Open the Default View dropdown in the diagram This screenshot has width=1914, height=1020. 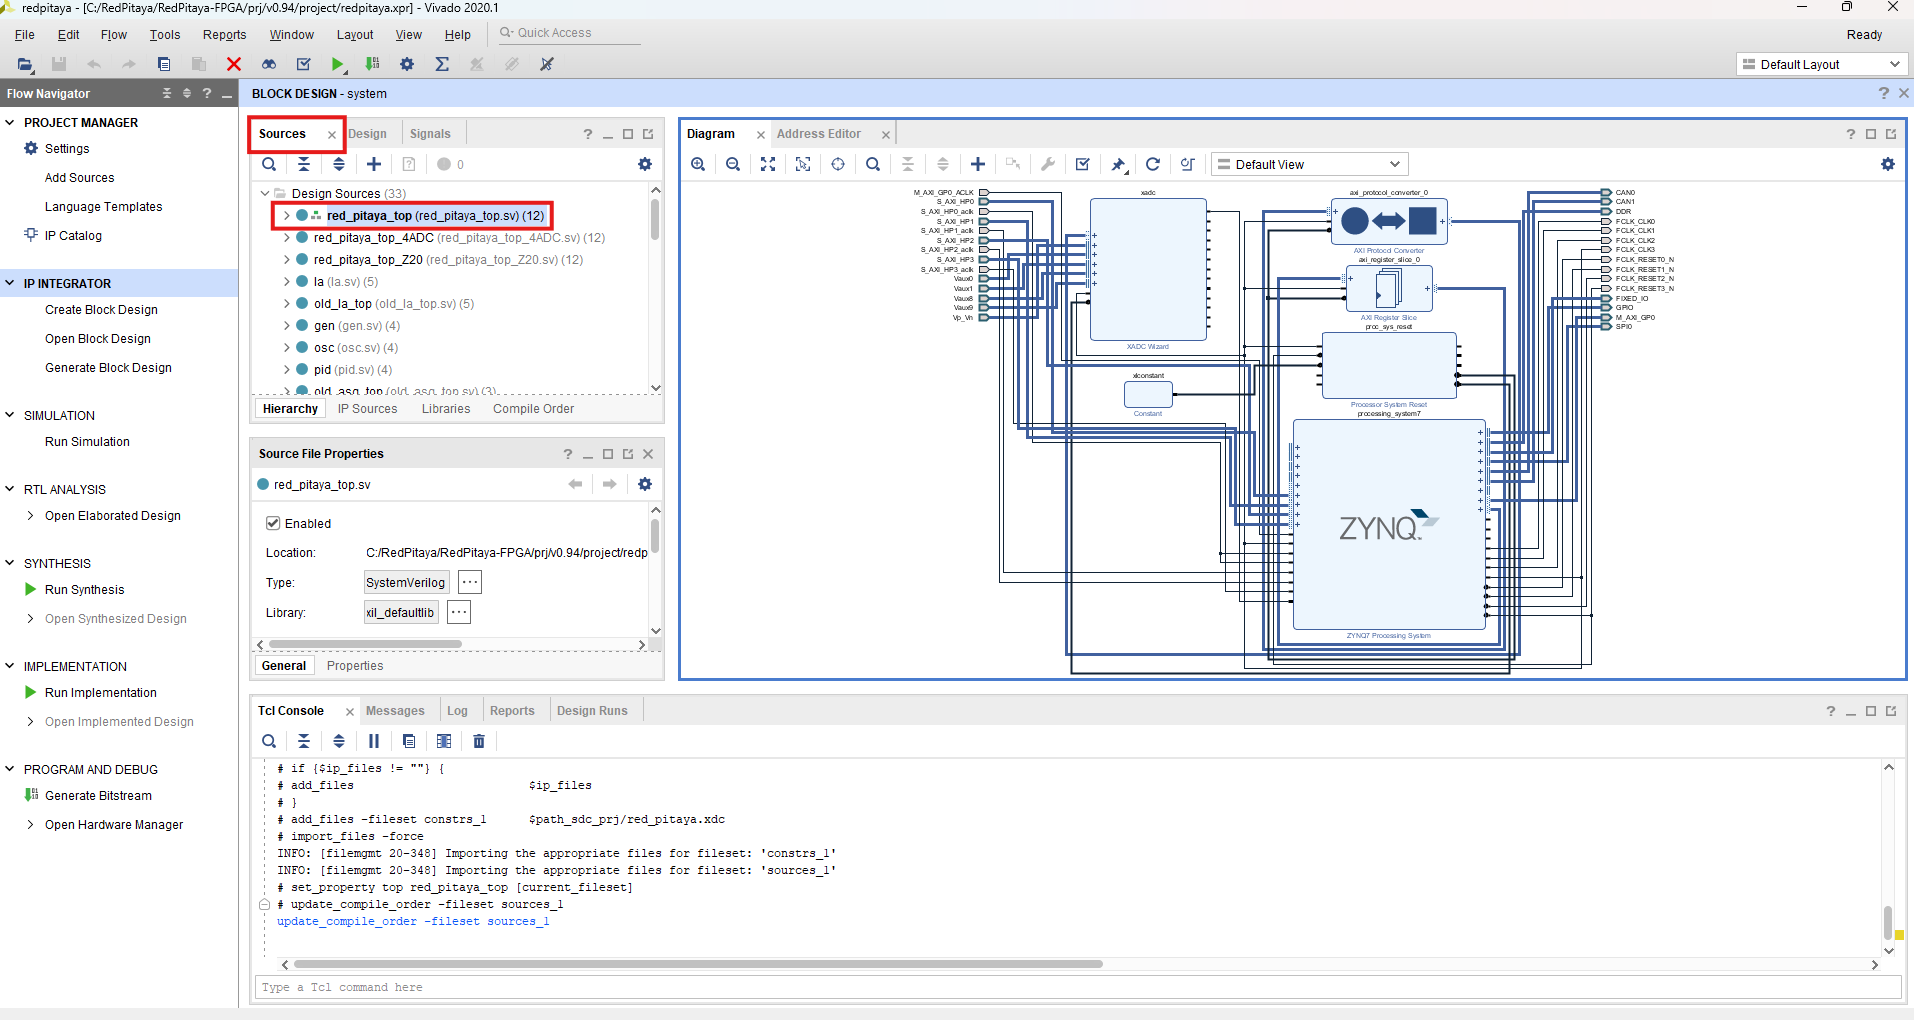[1310, 164]
